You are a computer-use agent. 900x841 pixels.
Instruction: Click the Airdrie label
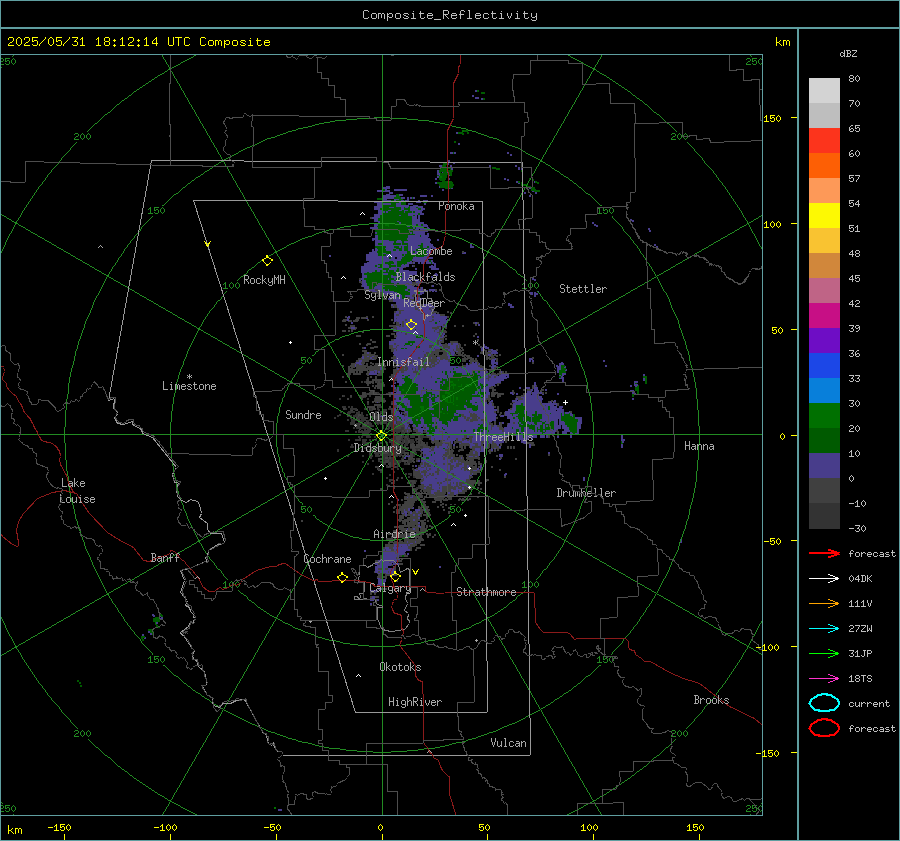394,534
